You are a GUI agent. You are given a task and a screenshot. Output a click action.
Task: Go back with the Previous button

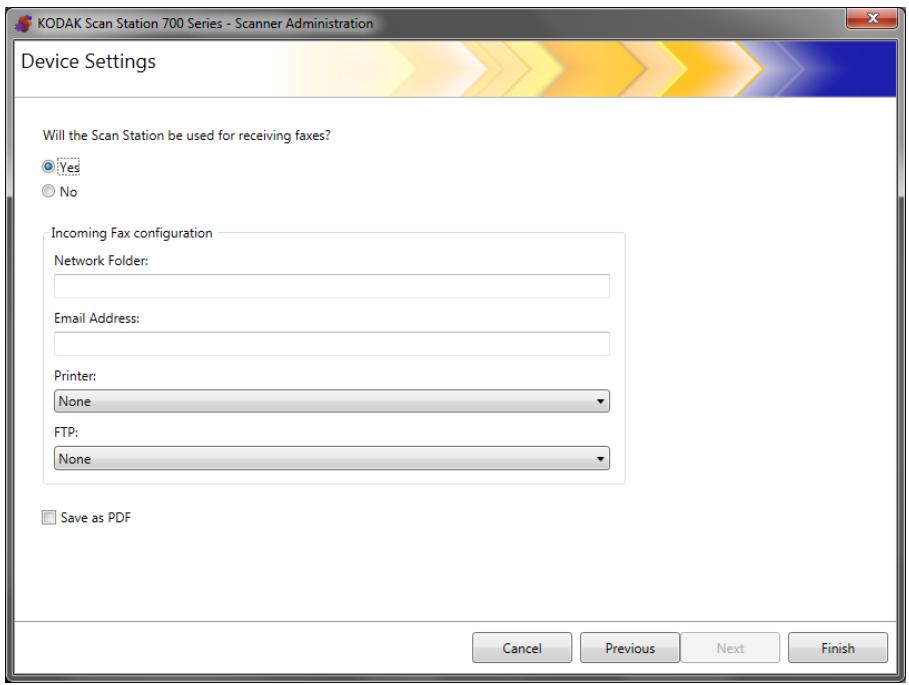coord(630,648)
